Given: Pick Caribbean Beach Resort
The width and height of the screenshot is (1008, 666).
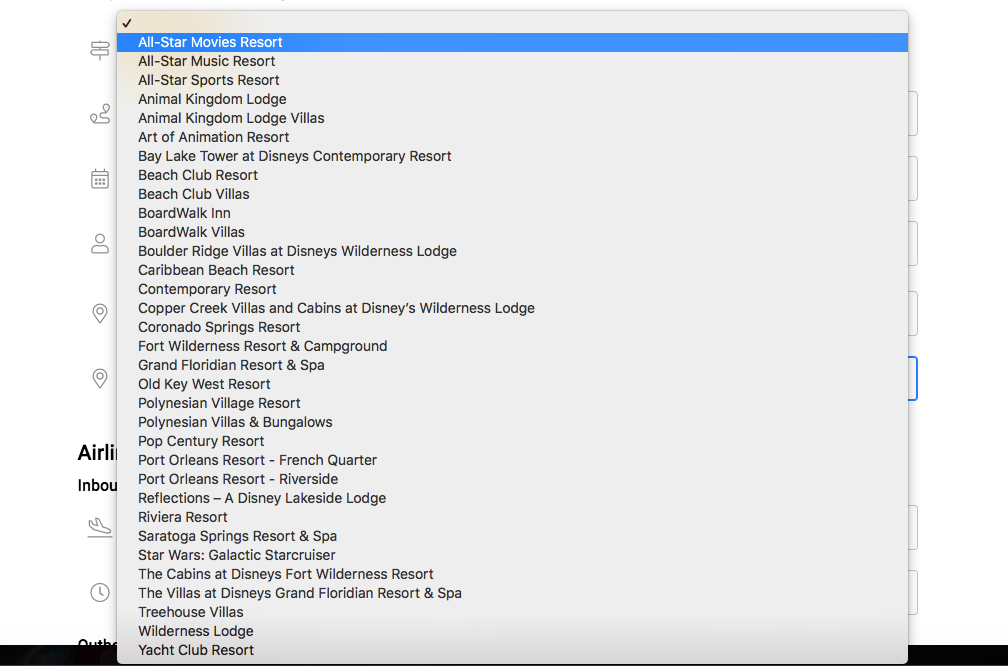Looking at the screenshot, I should pos(216,270).
